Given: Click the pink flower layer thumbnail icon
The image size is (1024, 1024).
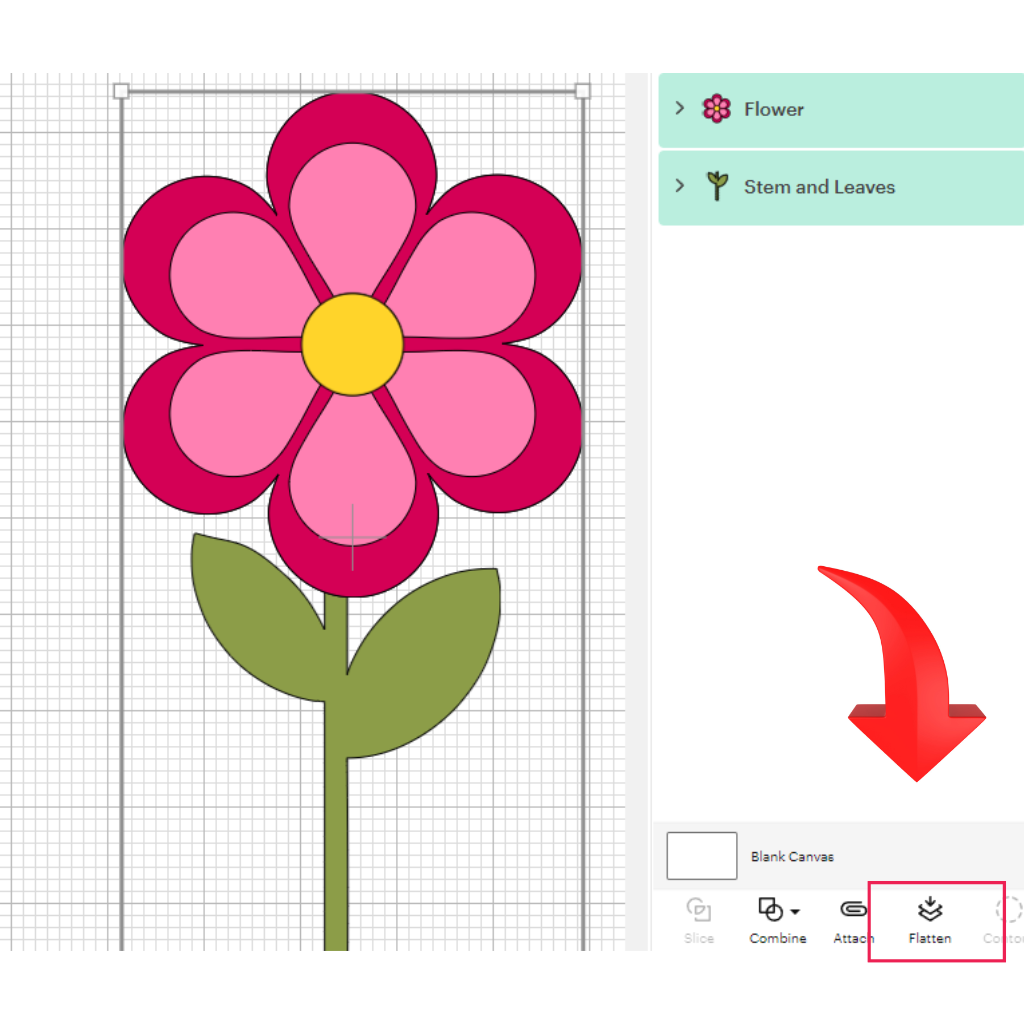Looking at the screenshot, I should coord(716,109).
